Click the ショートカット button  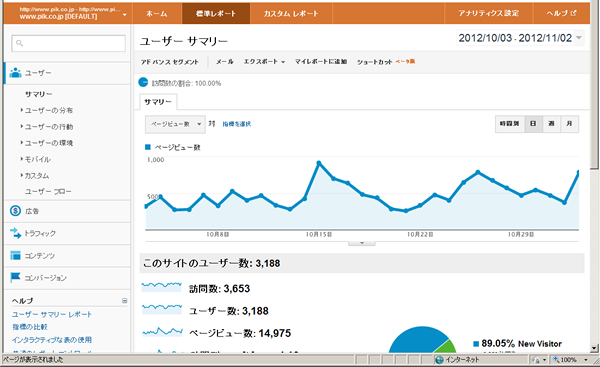(x=375, y=62)
